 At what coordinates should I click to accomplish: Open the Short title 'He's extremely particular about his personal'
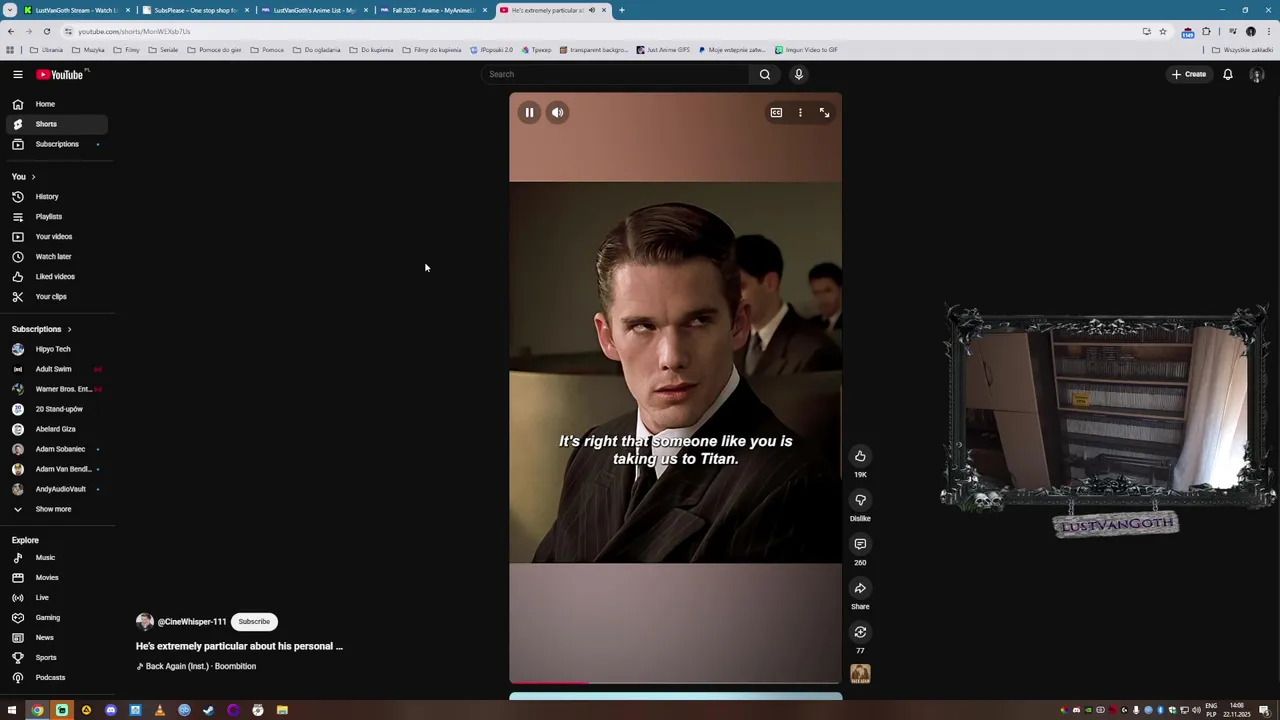pyautogui.click(x=239, y=646)
